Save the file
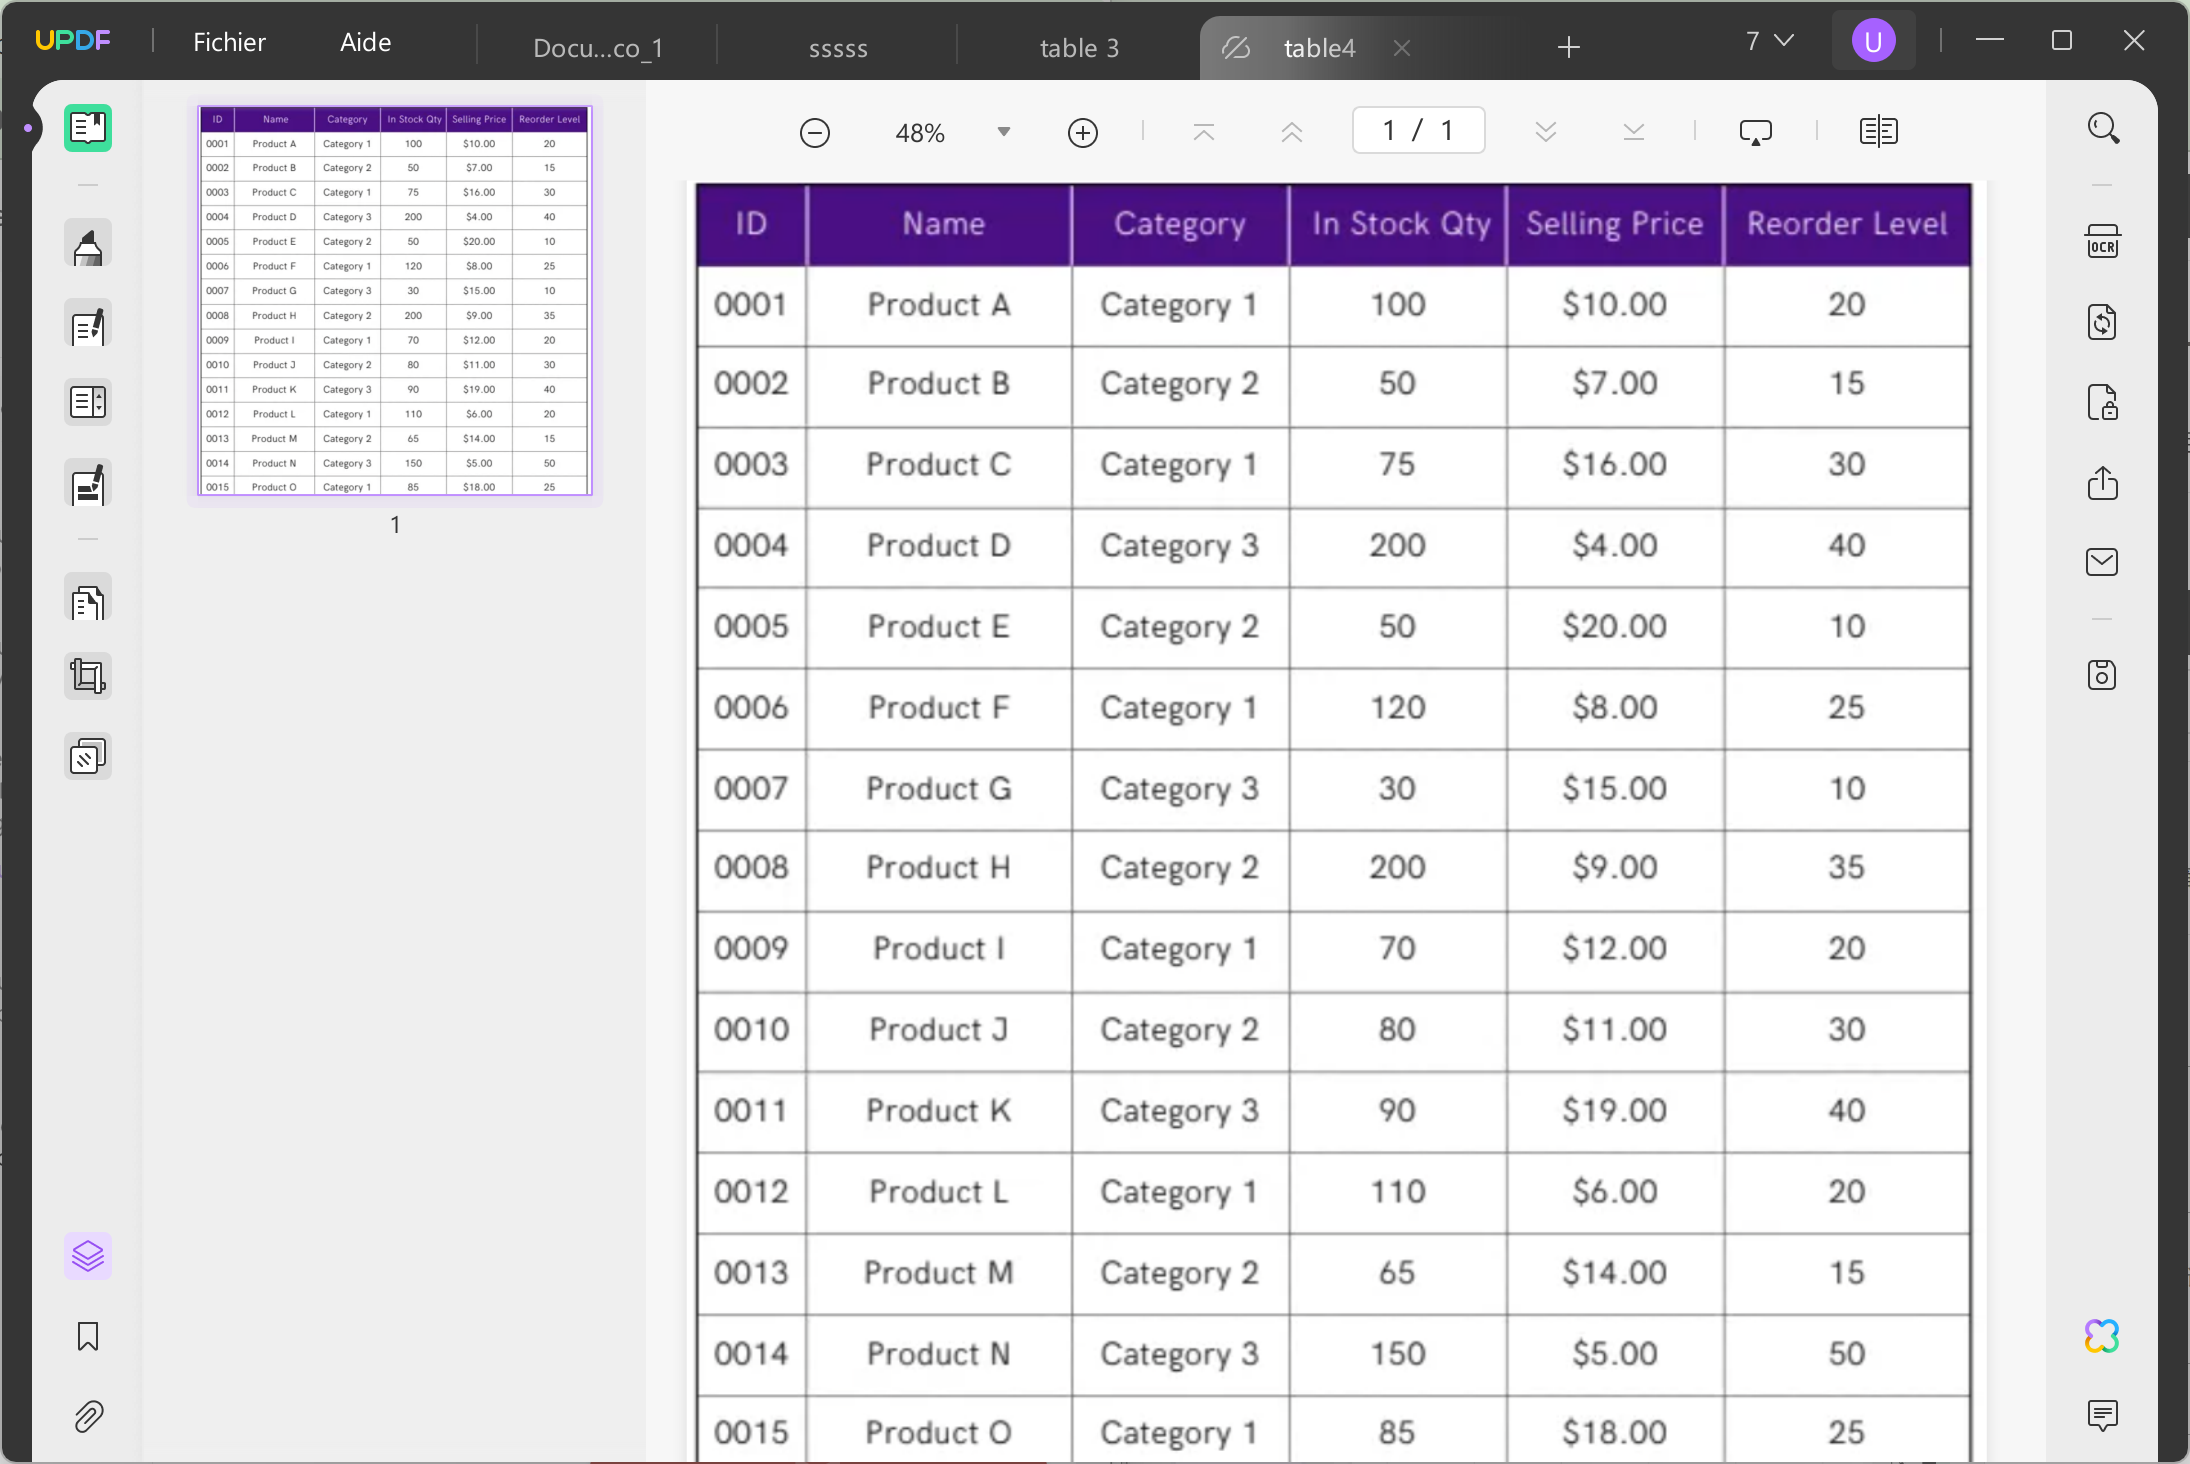Viewport: 2190px width, 1464px height. click(x=2102, y=675)
